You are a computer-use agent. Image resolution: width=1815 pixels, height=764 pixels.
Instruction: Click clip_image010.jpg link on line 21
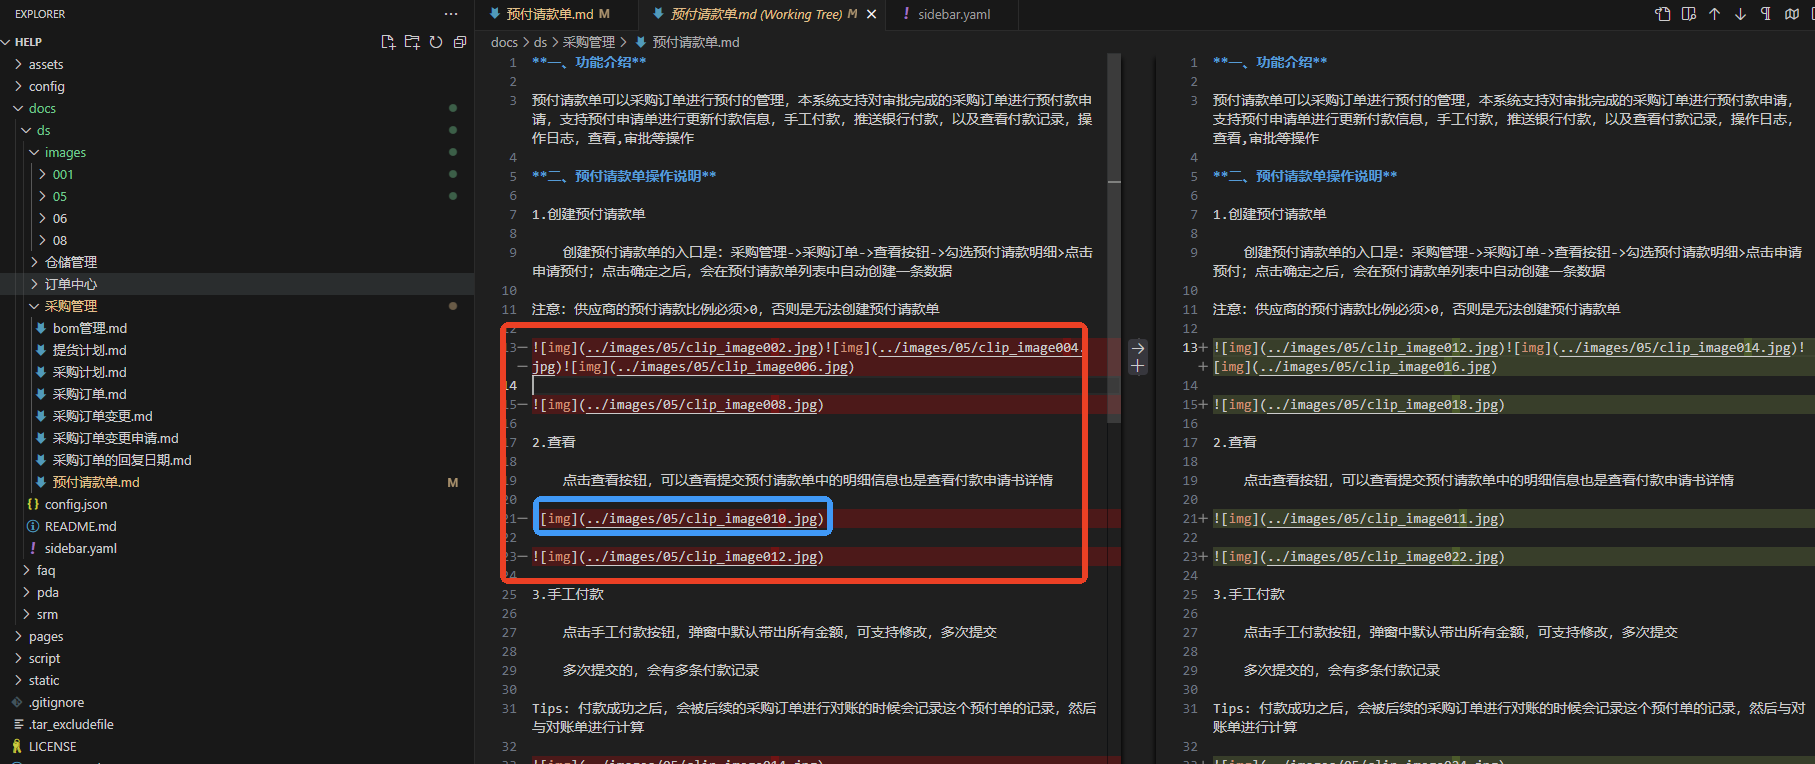tap(702, 518)
